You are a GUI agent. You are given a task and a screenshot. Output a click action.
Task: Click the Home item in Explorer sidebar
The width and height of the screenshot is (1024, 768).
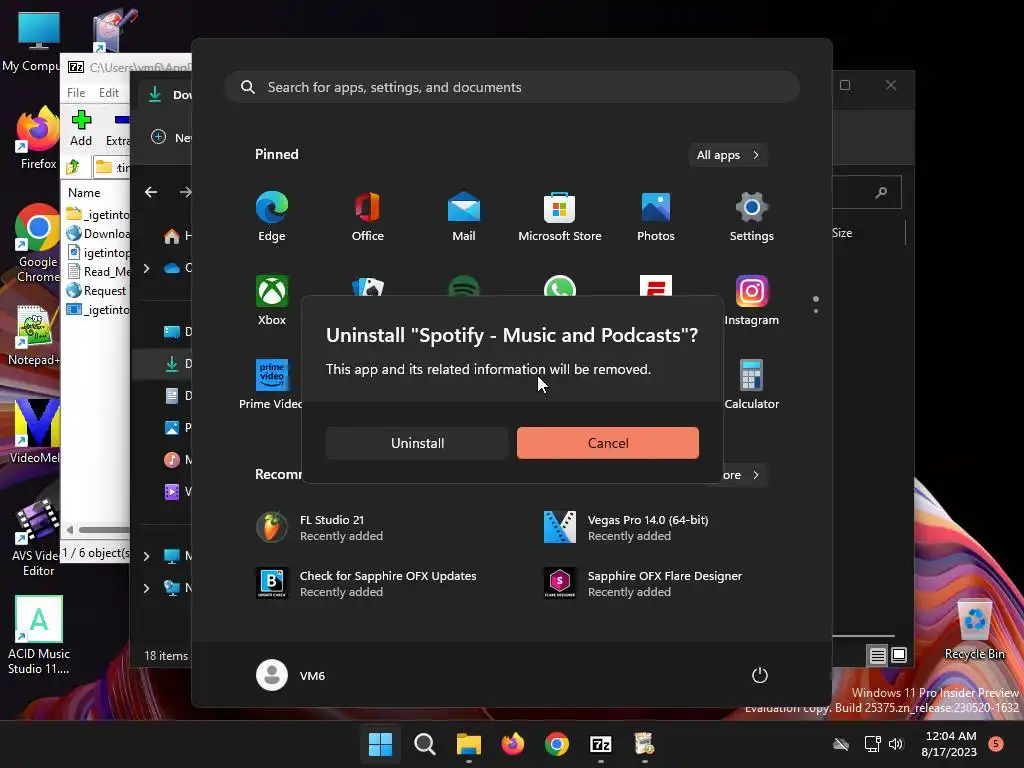point(176,236)
